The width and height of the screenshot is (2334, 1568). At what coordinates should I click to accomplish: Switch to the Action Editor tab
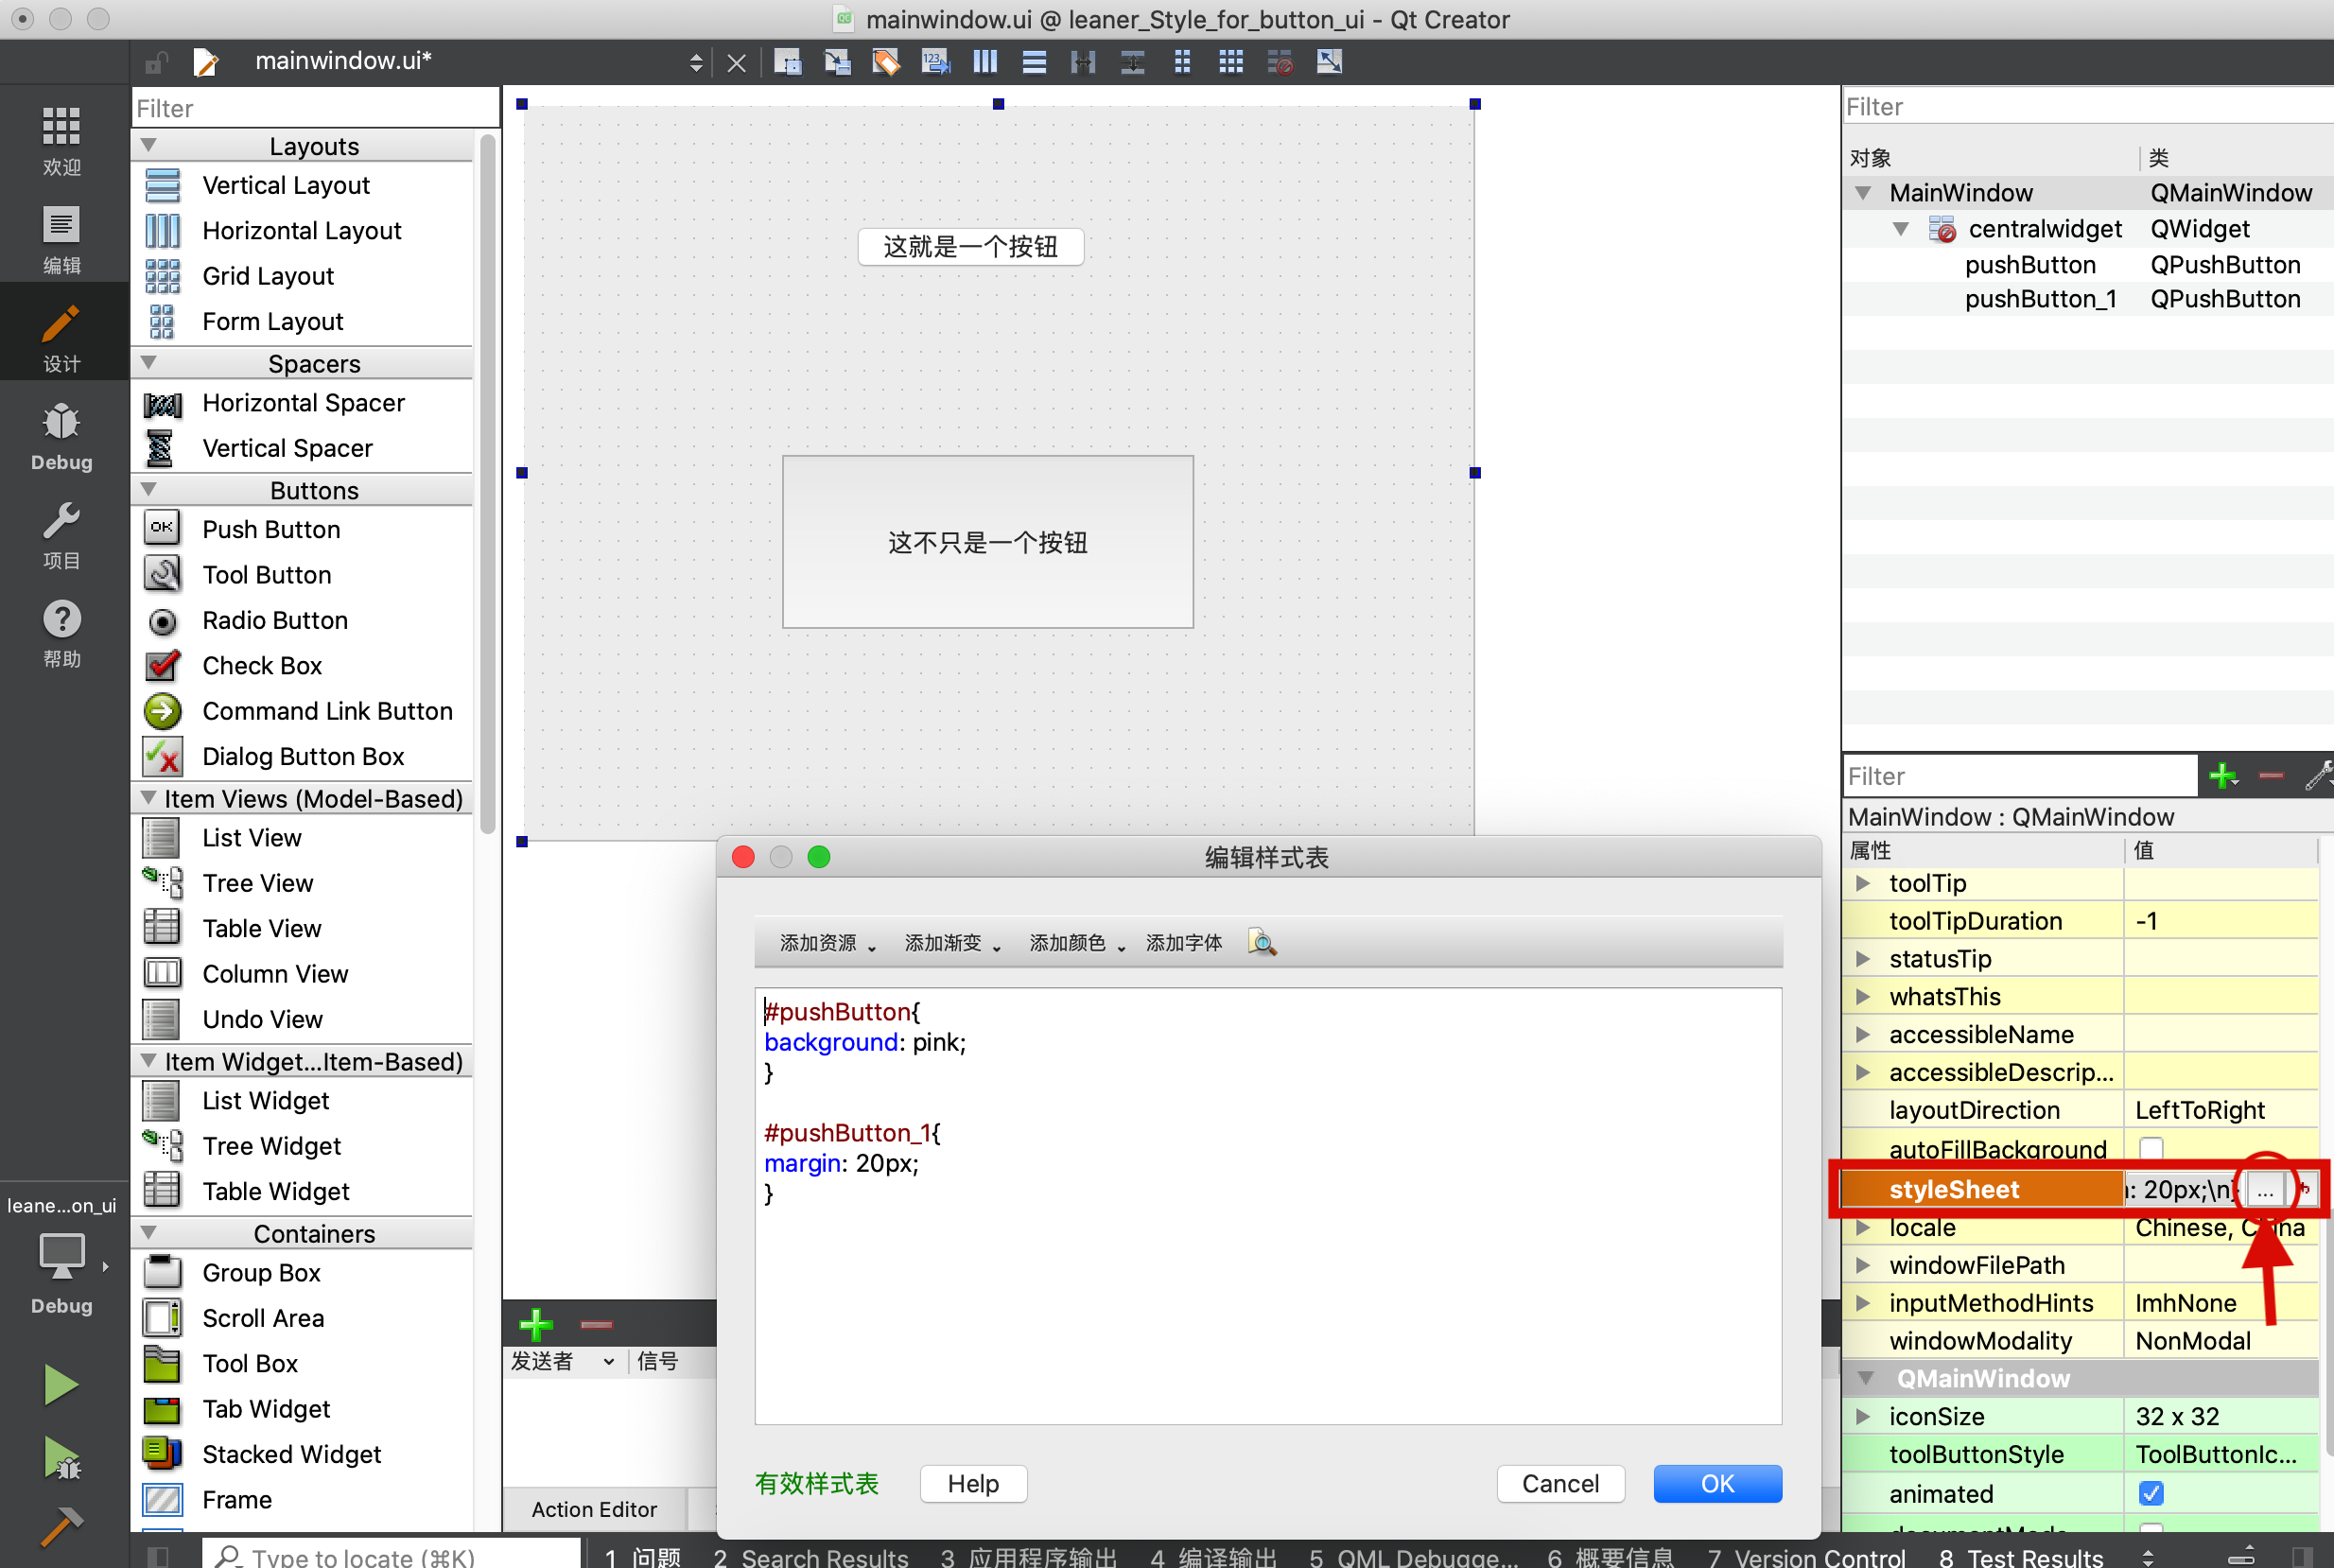point(593,1509)
